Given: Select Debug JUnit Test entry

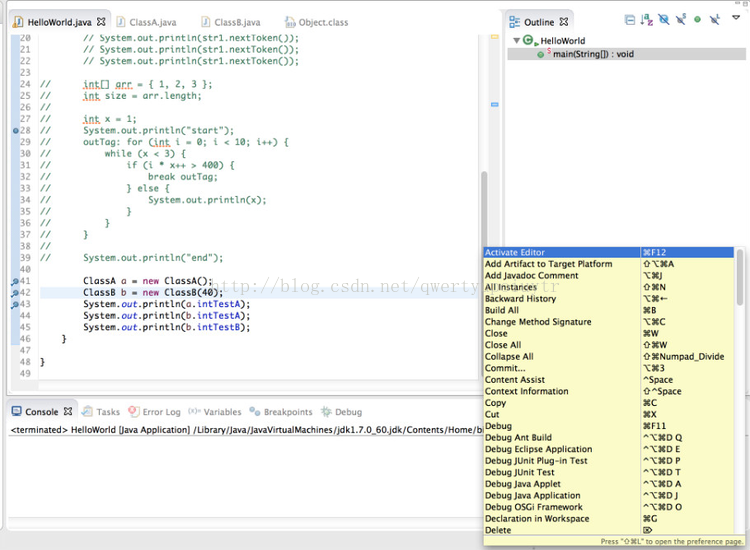Looking at the screenshot, I should [x=608, y=472].
